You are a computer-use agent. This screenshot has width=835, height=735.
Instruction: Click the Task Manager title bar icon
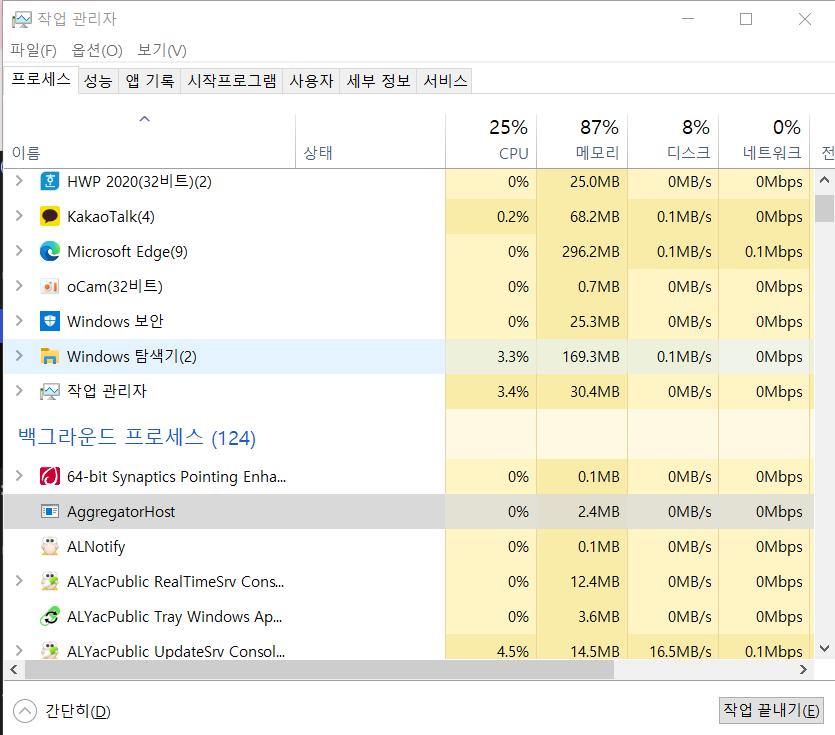pos(22,20)
